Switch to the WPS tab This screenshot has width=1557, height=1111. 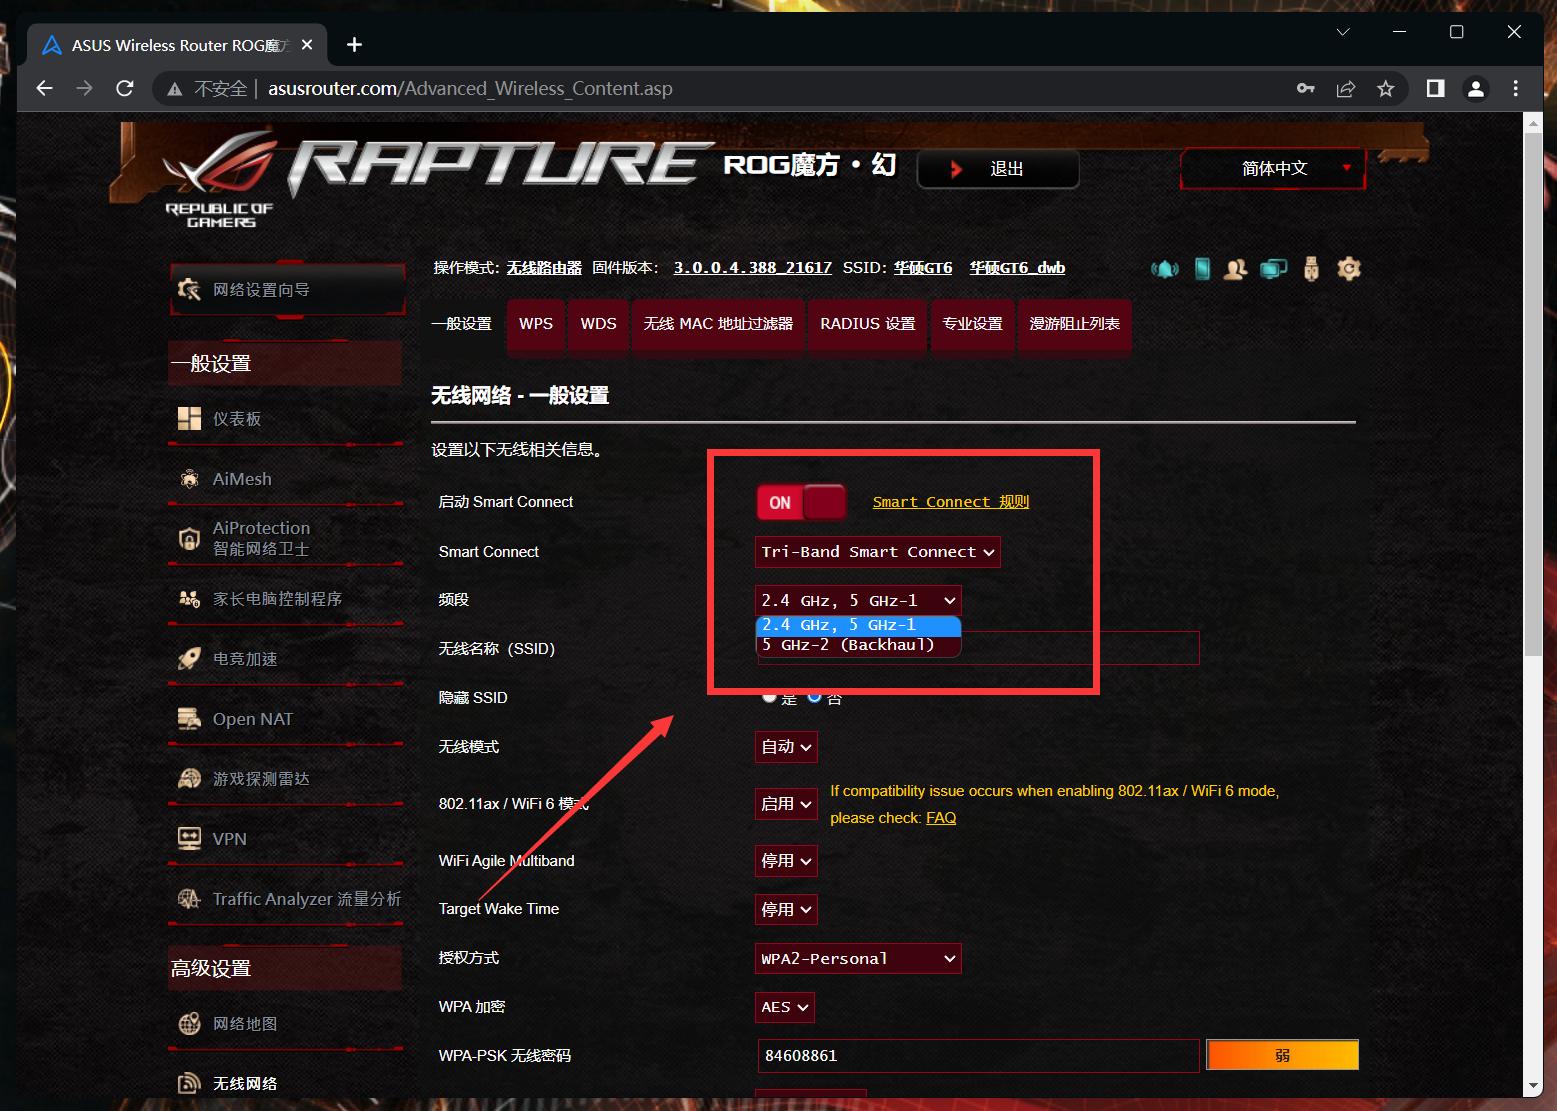(536, 324)
